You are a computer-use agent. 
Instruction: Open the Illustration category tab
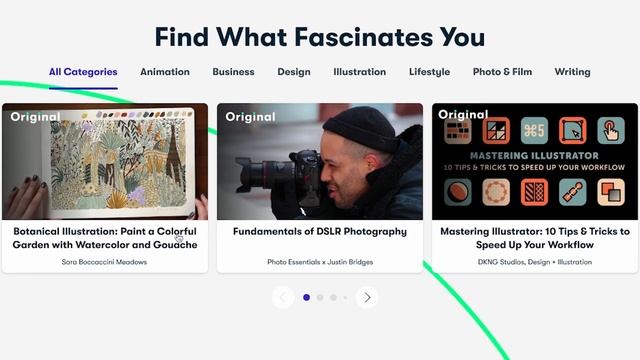(360, 72)
